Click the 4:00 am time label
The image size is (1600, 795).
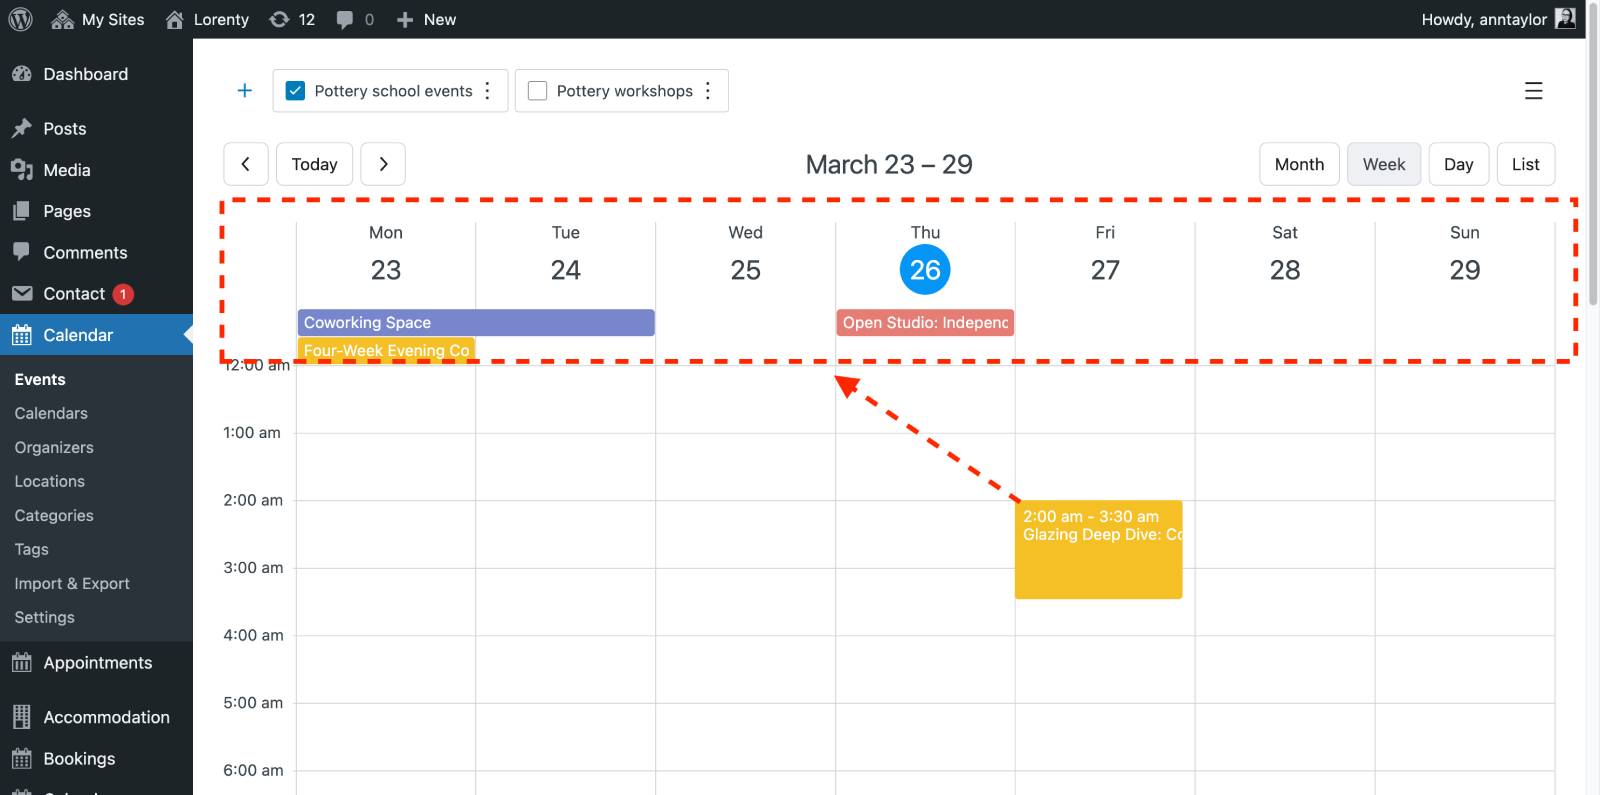tap(253, 635)
